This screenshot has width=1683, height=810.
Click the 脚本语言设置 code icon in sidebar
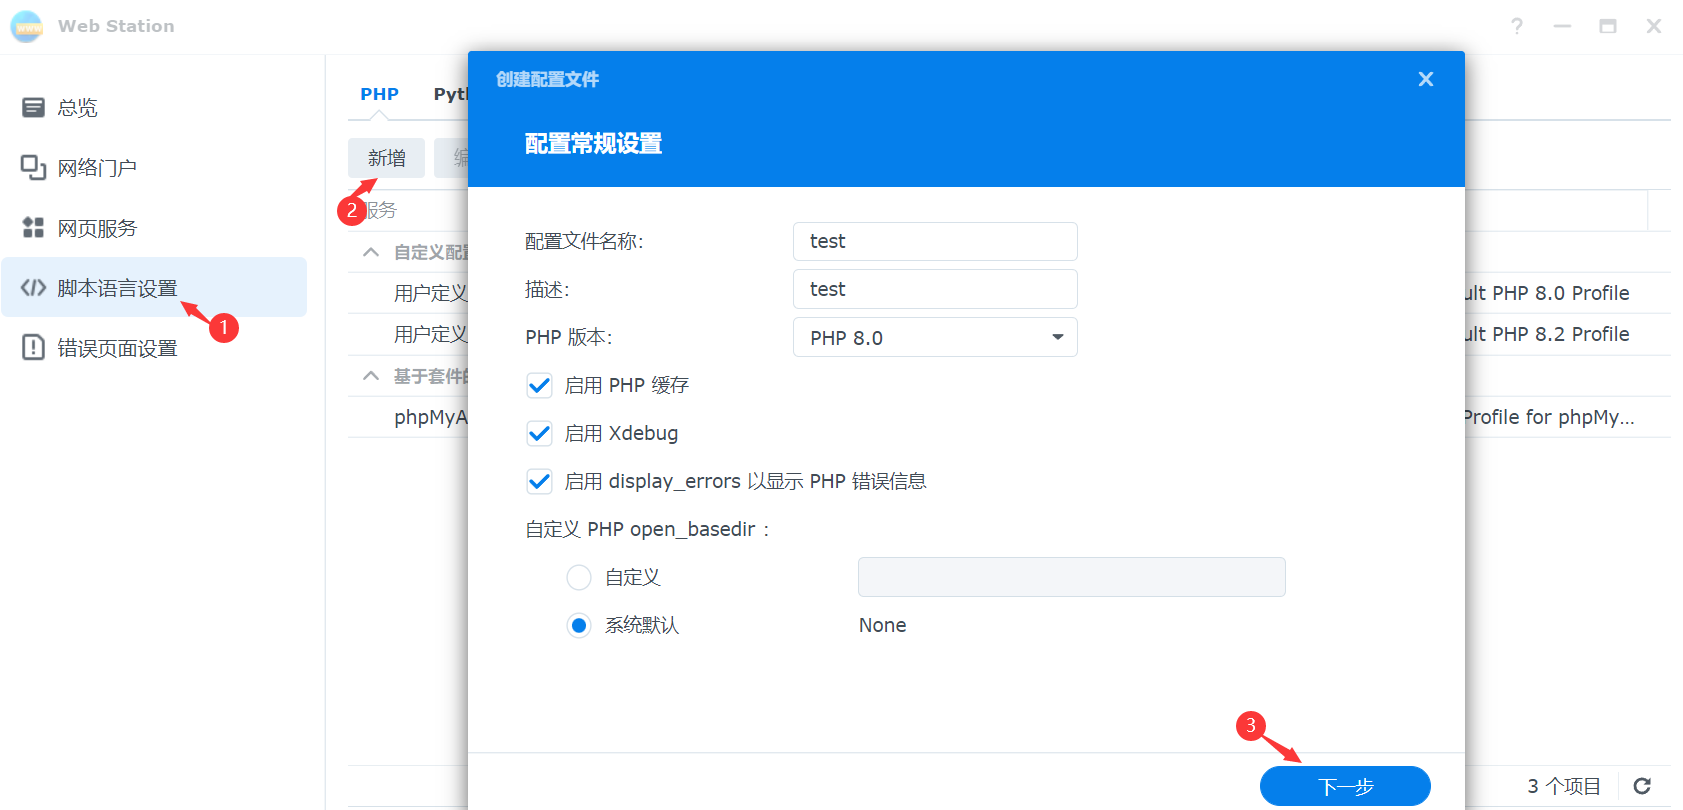pyautogui.click(x=33, y=288)
